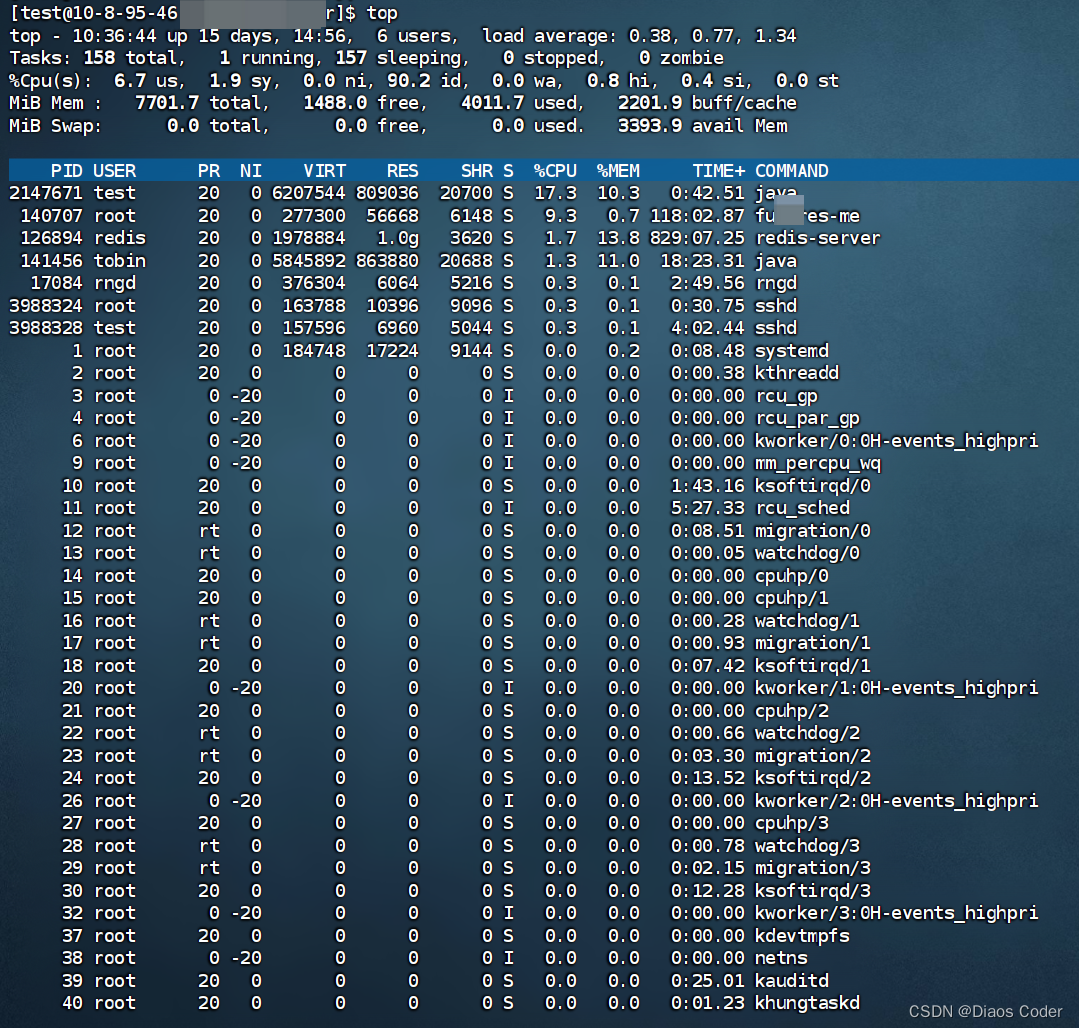The height and width of the screenshot is (1028, 1079).
Task: Click the %MEM column header
Action: [x=618, y=171]
